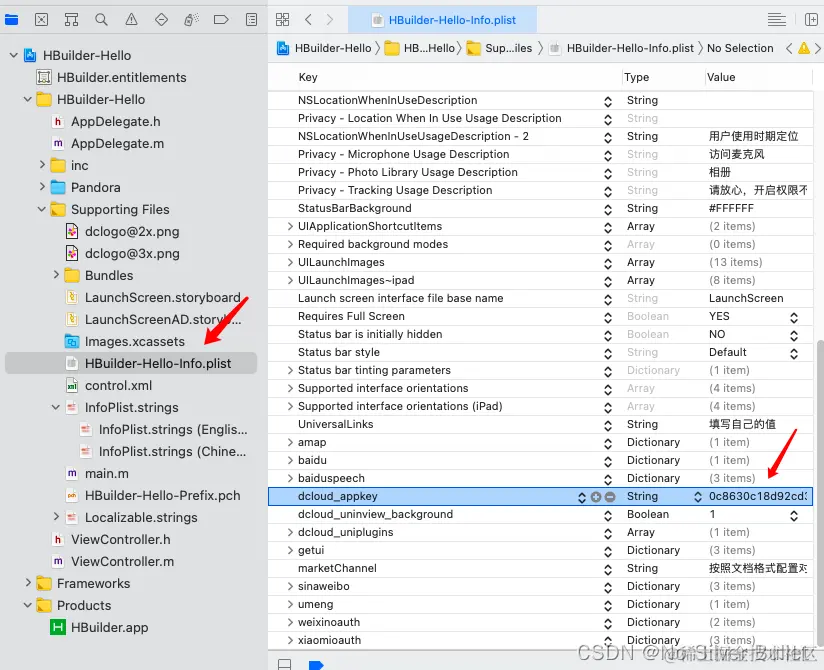Click the HB...Hello folder in jump bar
Viewport: 824px width, 670px height.
point(420,48)
